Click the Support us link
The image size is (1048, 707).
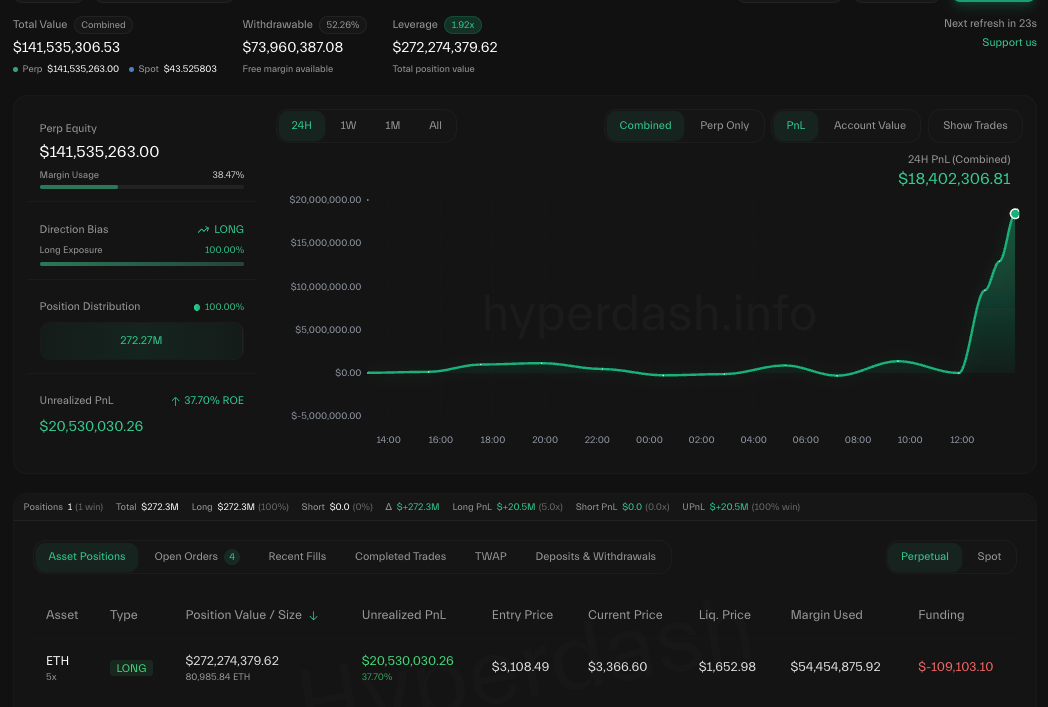click(x=1009, y=42)
